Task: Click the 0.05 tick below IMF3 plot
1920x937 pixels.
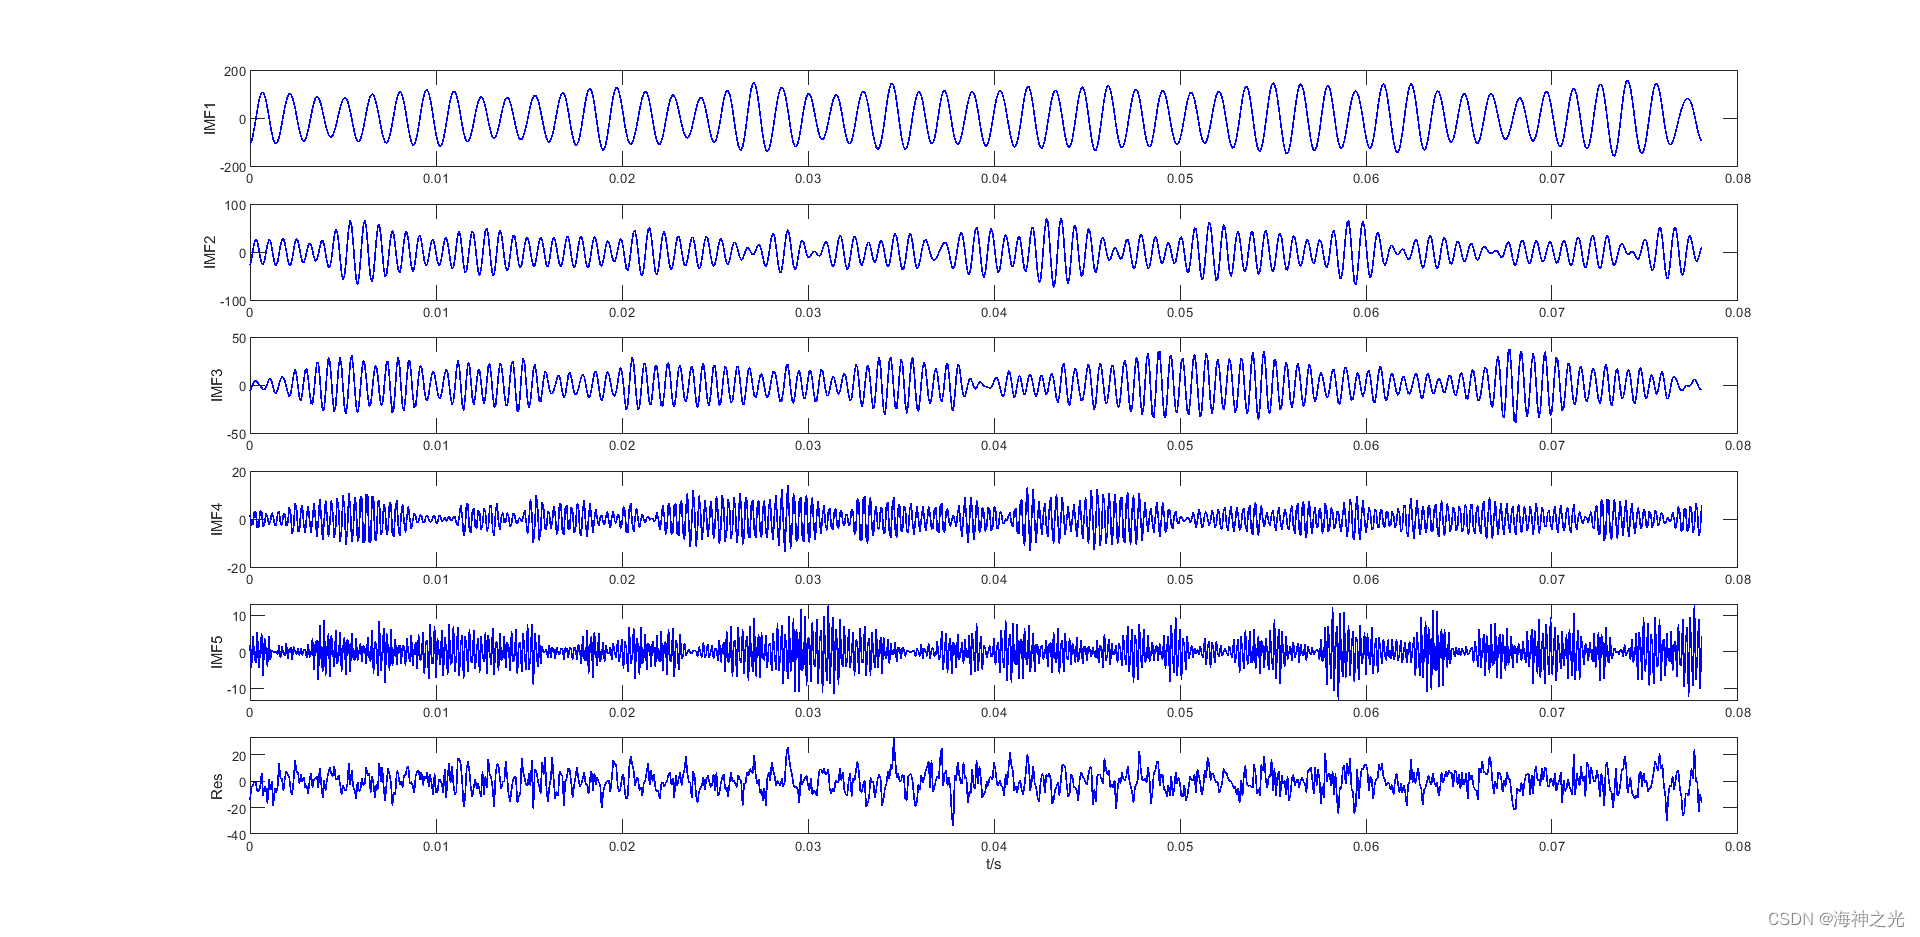Action: 1180,446
